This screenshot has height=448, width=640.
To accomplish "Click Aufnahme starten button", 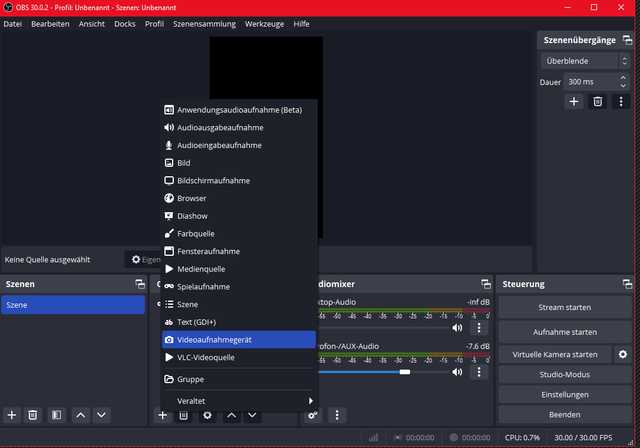I will (x=565, y=332).
